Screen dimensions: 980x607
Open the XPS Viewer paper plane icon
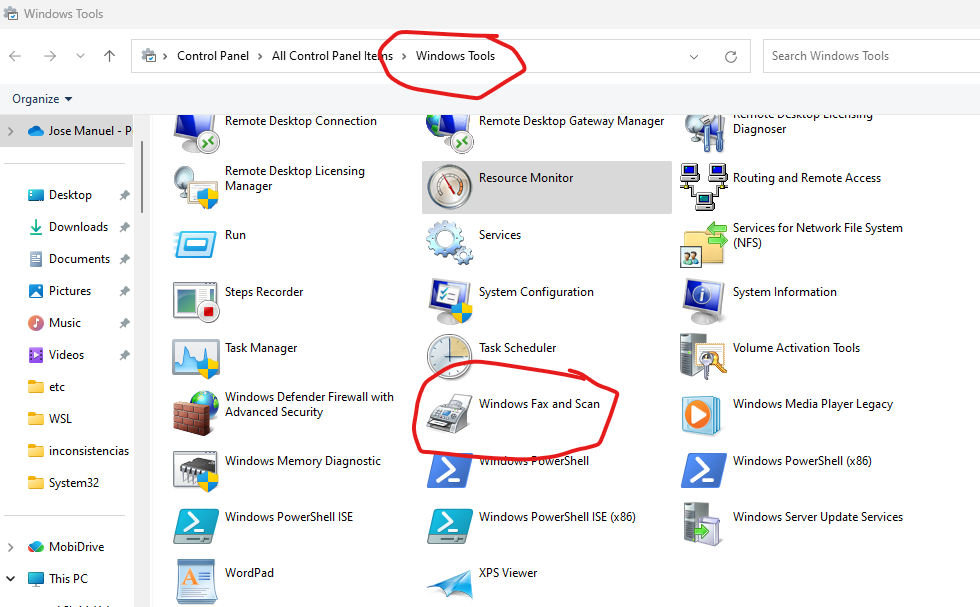[x=450, y=584]
